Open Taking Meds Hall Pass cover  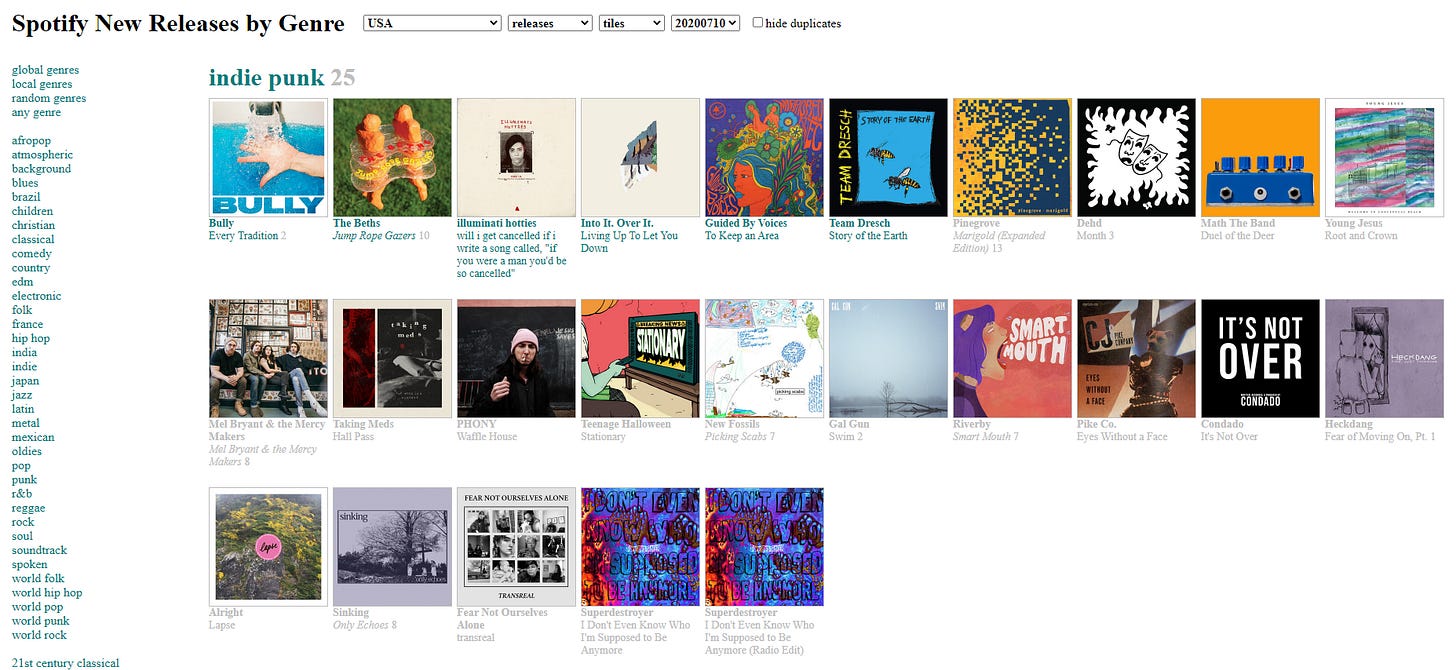(x=392, y=358)
